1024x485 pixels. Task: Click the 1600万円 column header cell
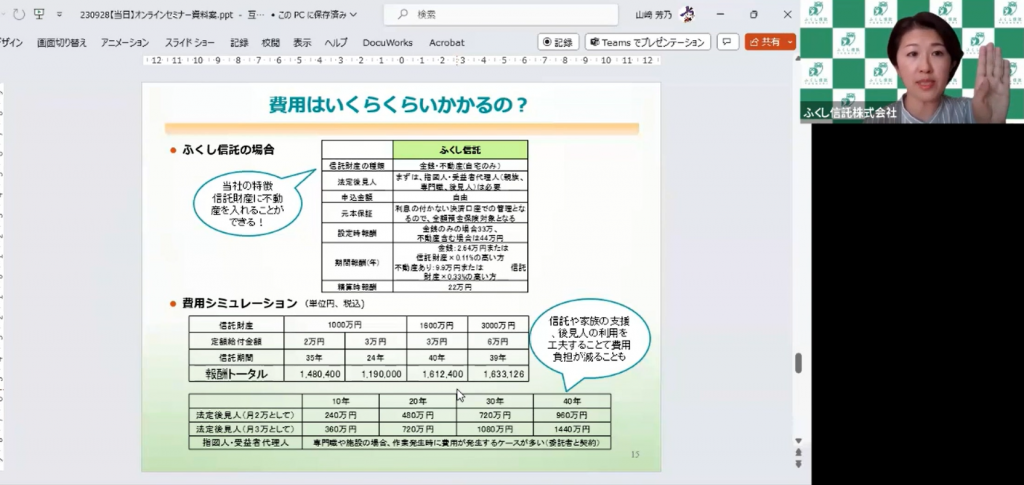437,324
